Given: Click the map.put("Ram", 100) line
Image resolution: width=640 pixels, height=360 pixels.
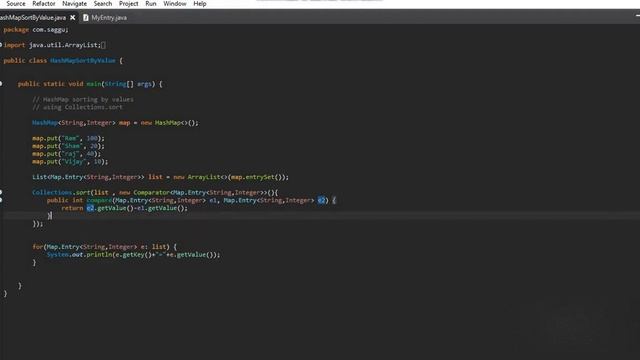Looking at the screenshot, I should click(69, 138).
